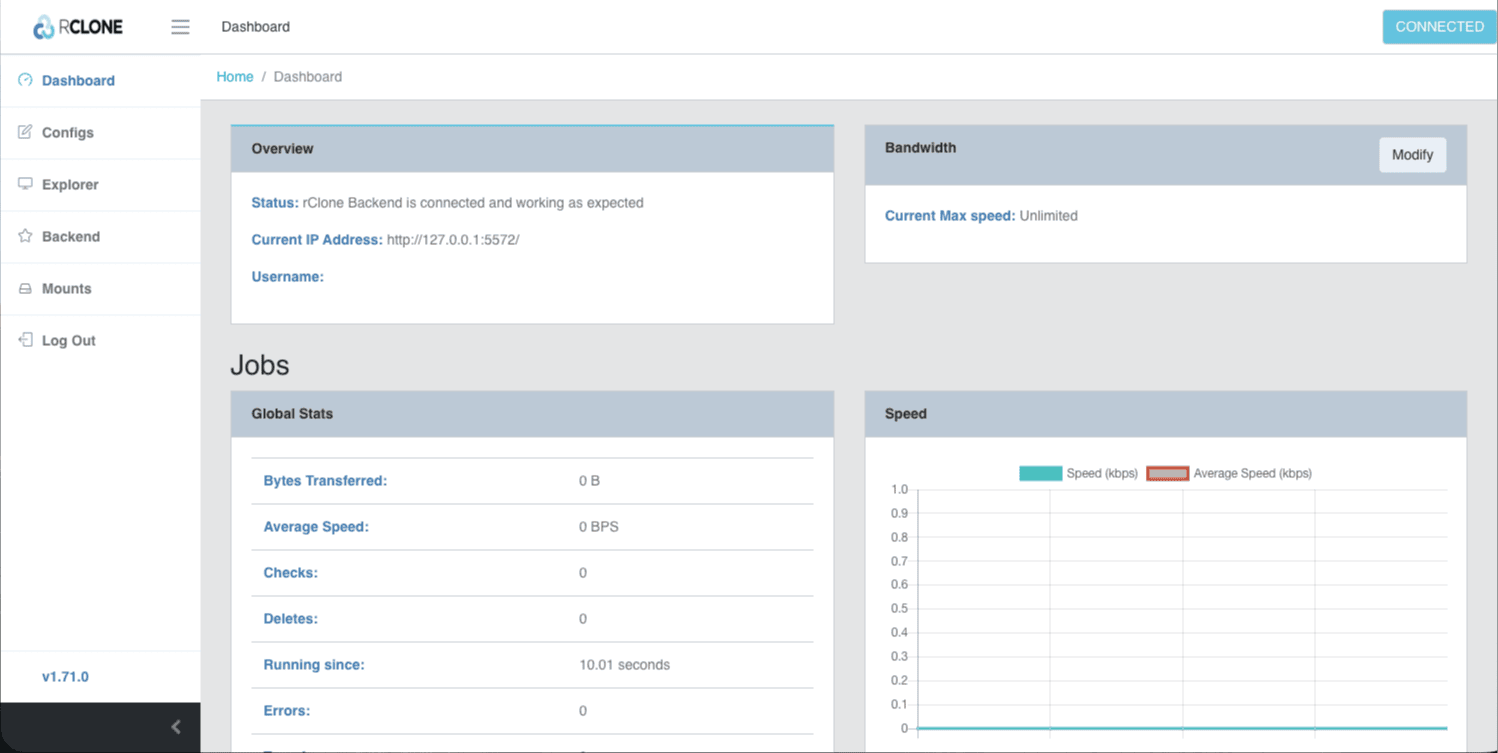The height and width of the screenshot is (753, 1498).
Task: Click the Unlimited speed value
Action: point(1049,216)
